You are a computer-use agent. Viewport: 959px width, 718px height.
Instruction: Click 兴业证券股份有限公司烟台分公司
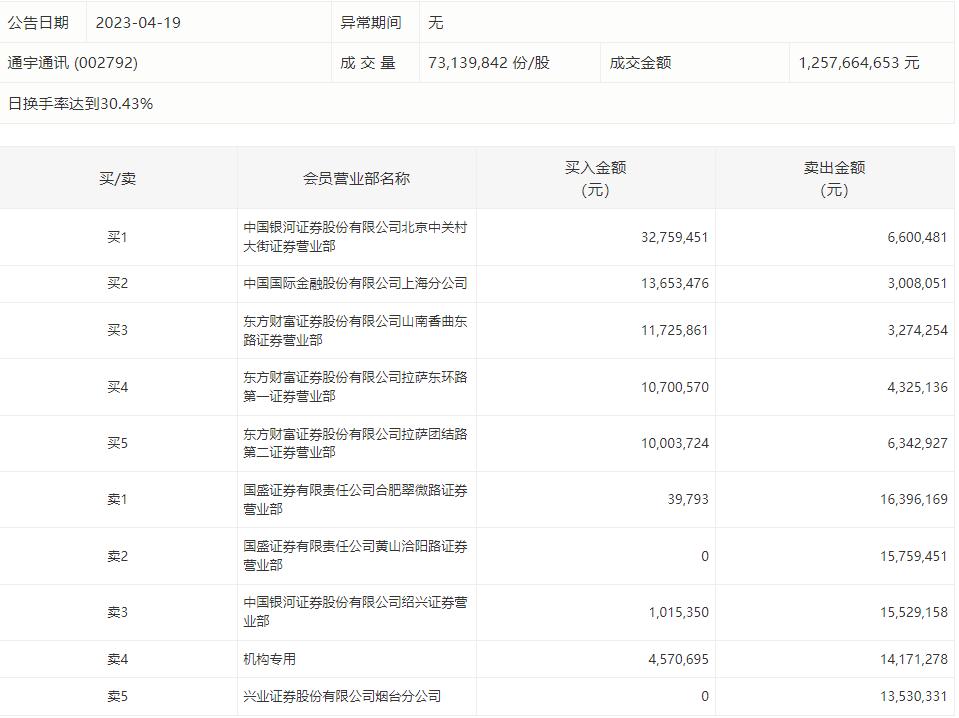click(342, 697)
